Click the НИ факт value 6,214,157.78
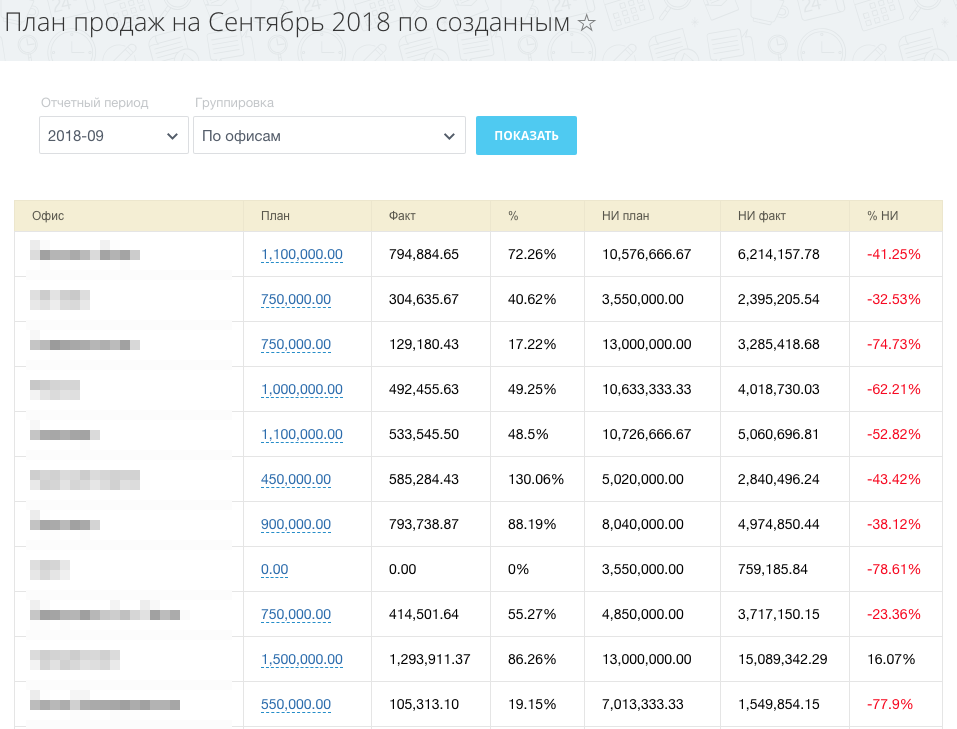Screen dimensions: 957x729 (x=778, y=255)
